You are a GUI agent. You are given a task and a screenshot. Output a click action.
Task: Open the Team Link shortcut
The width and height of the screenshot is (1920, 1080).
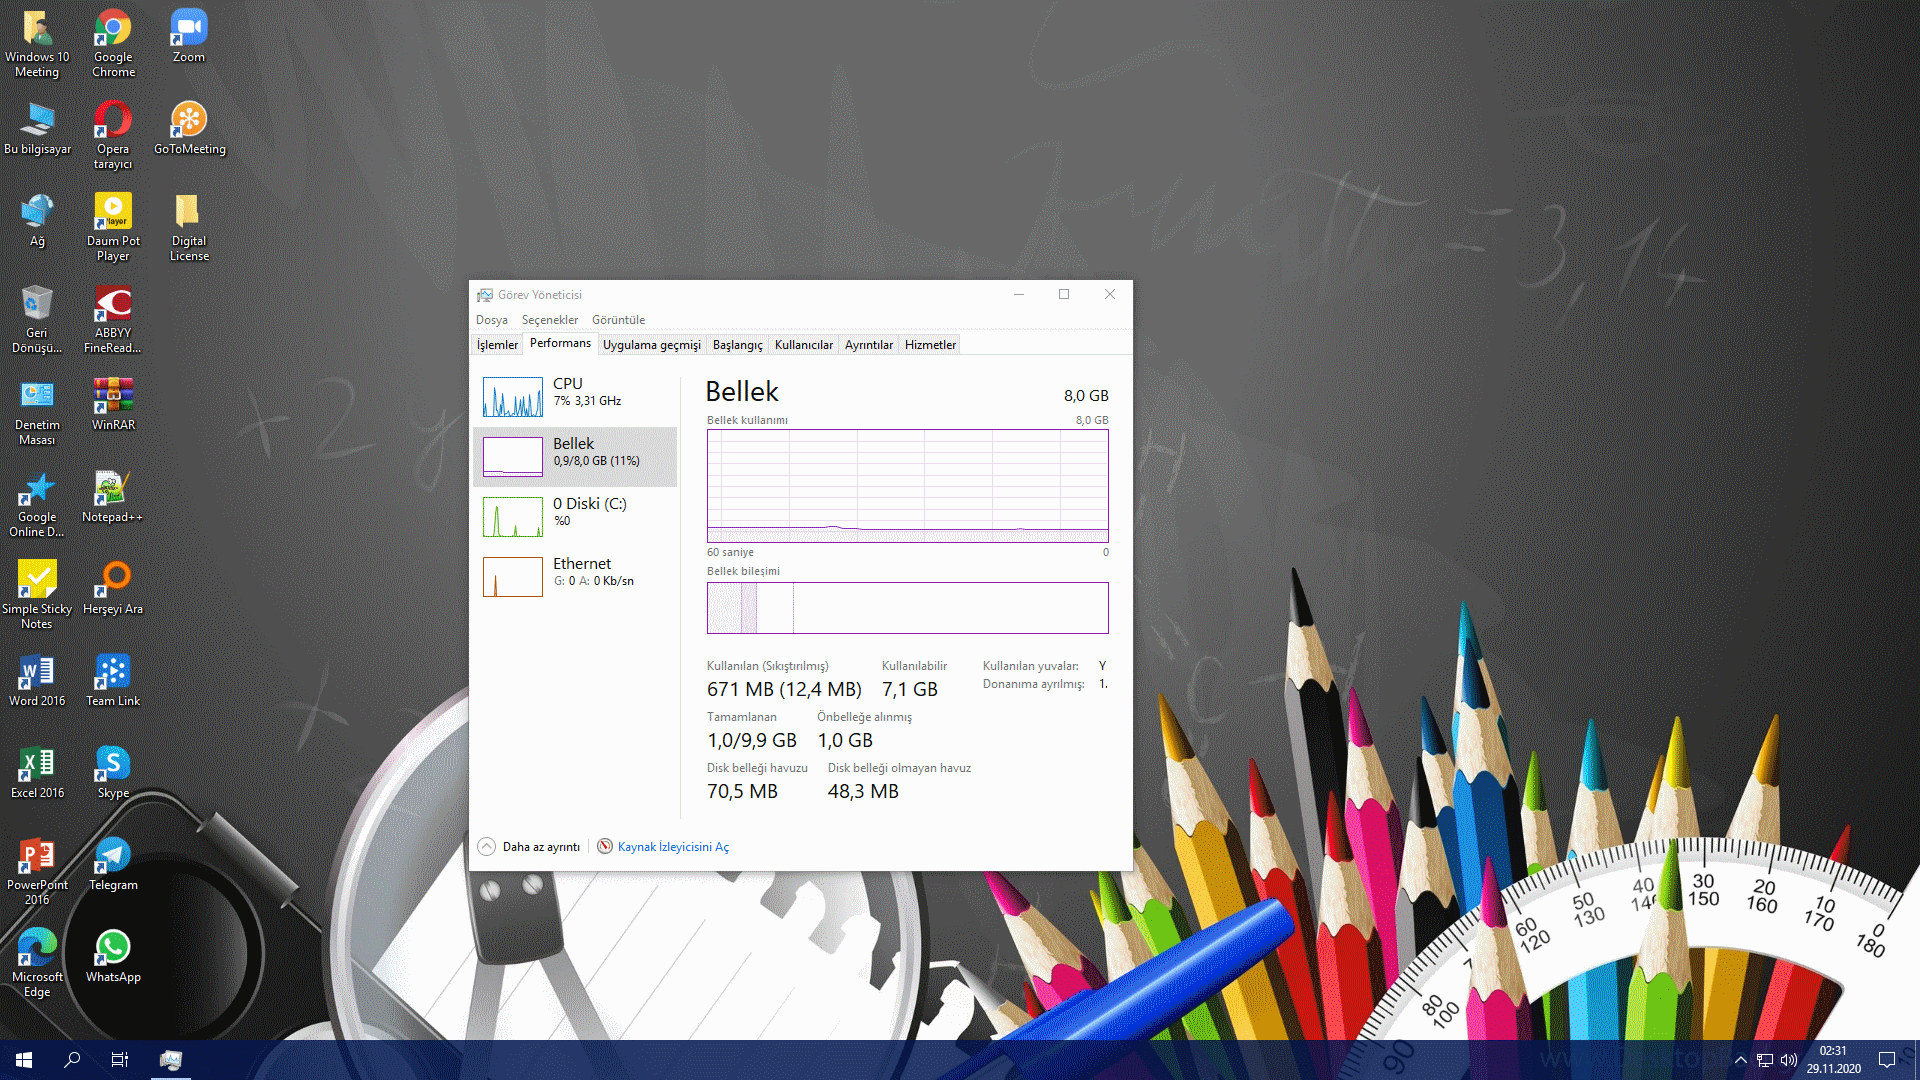[113, 680]
